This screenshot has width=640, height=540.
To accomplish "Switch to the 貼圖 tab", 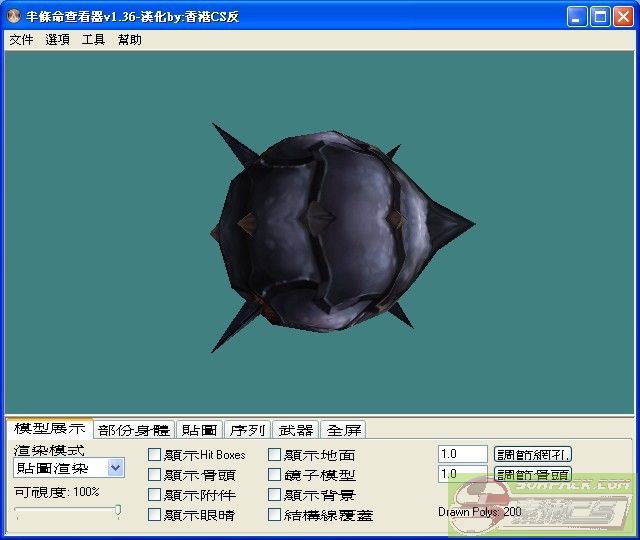I will [199, 430].
